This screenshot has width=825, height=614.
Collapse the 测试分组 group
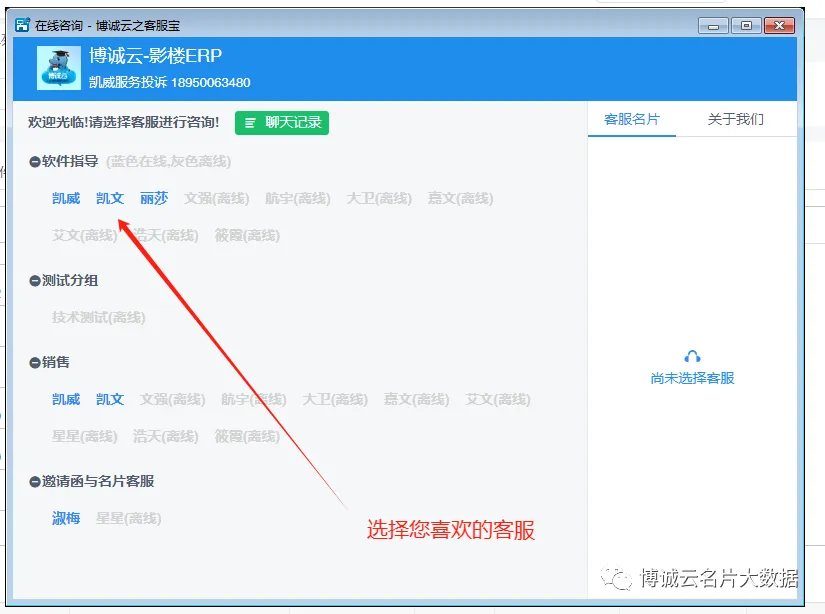(35, 281)
